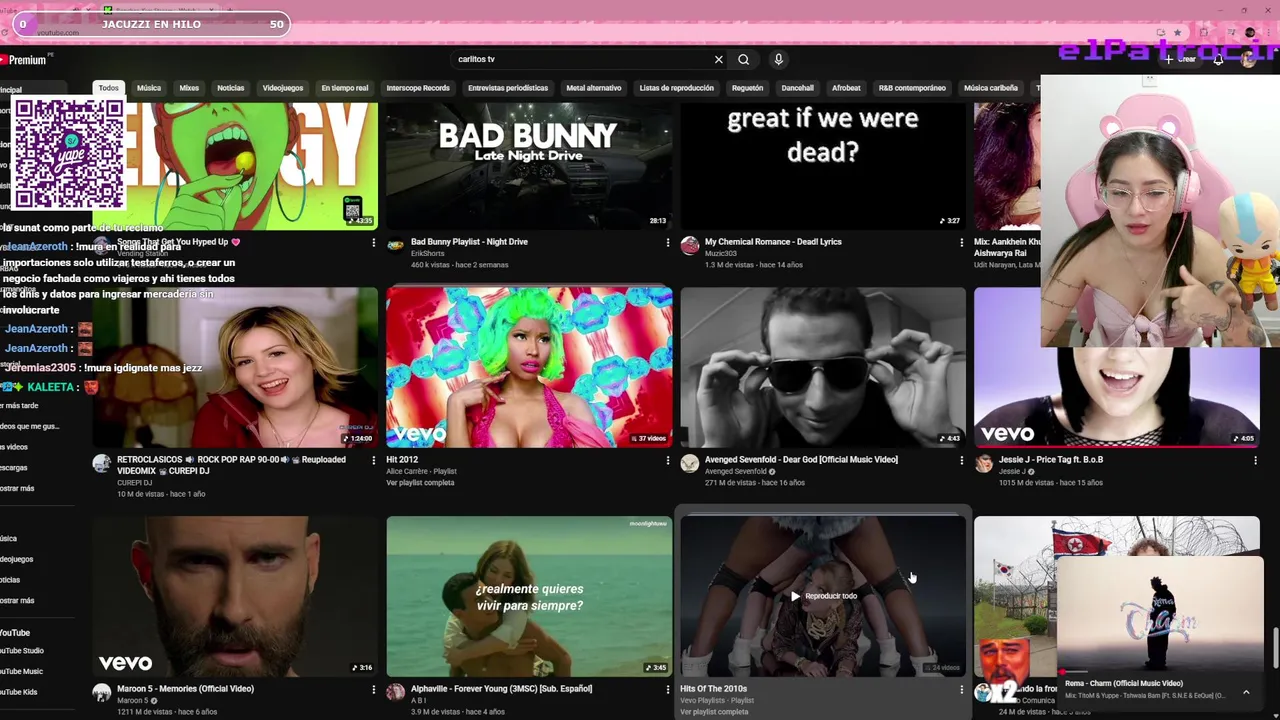Bookmark the page with the star icon
Image resolution: width=1280 pixels, height=720 pixels.
[1177, 32]
